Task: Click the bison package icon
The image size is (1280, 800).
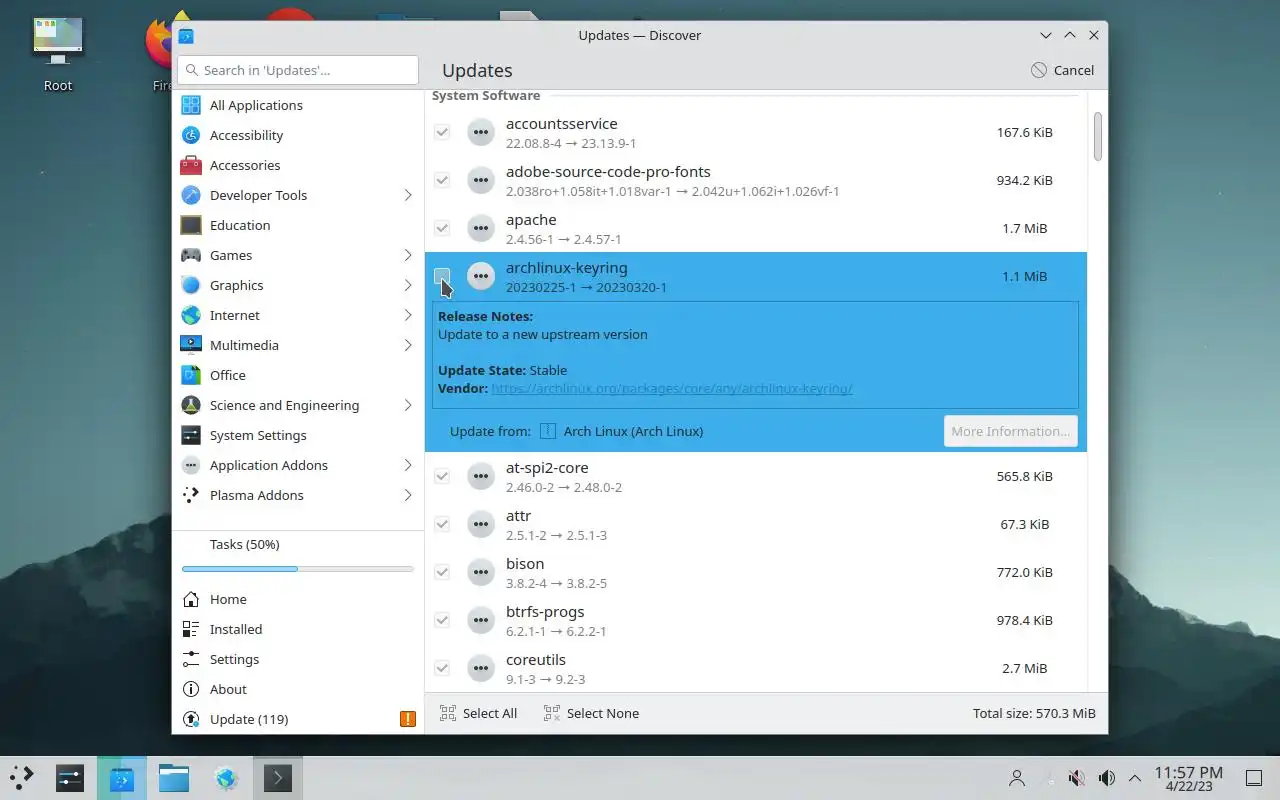Action: point(481,572)
